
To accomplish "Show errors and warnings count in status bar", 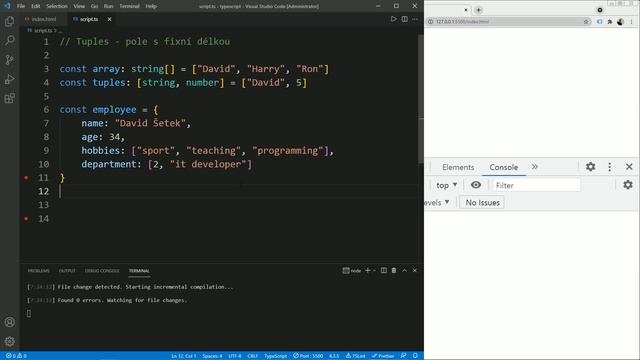I will pos(16,356).
